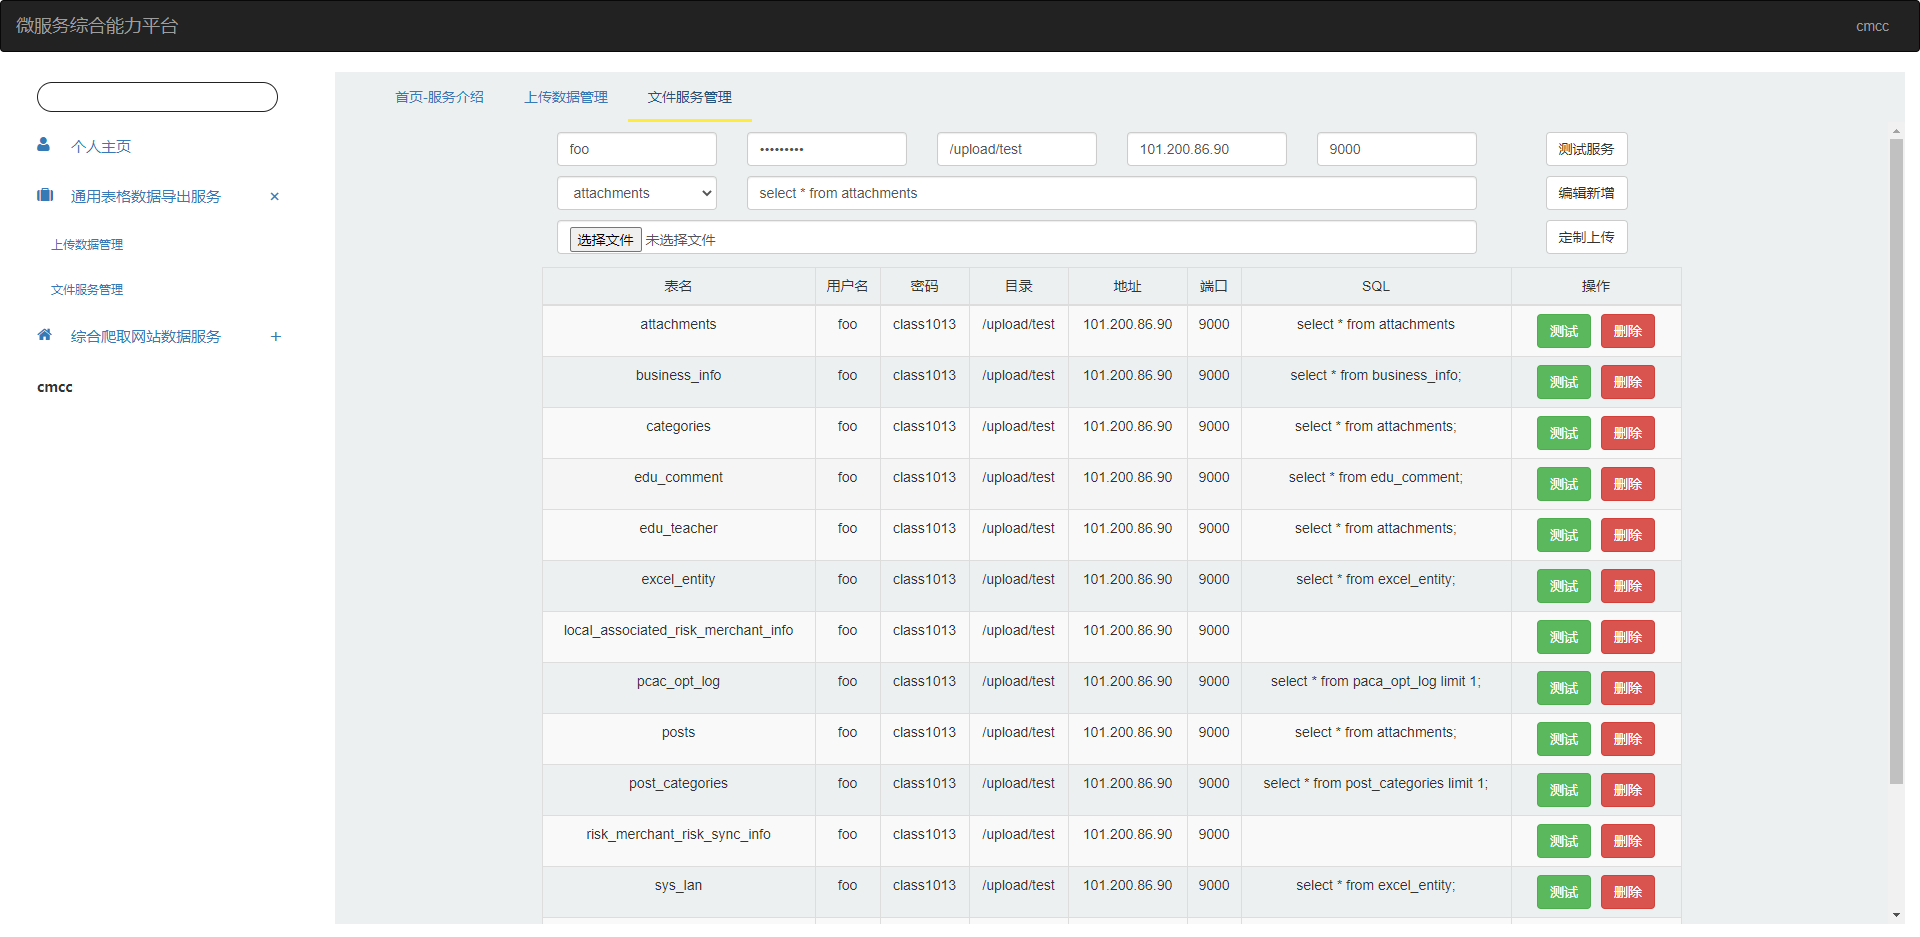Screen dimensions: 1920x937
Task: Test the edu_comment row with 测试
Action: coord(1564,484)
